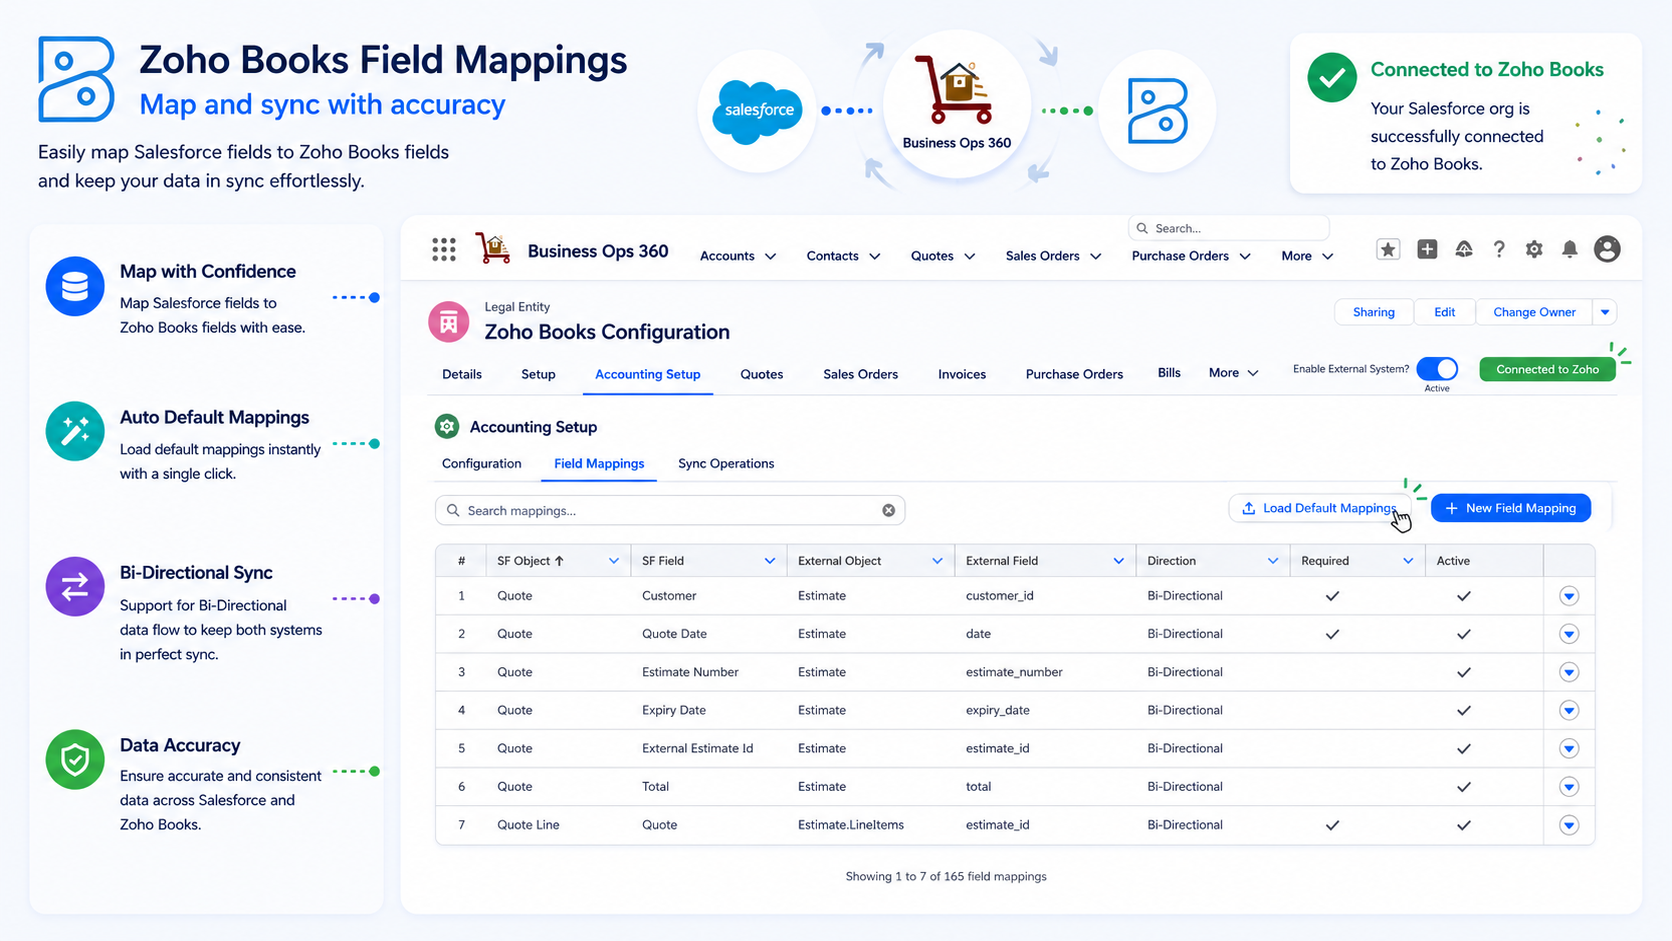The height and width of the screenshot is (941, 1672).
Task: Click the Zoho Books logo circle in the diagram
Action: [x=1157, y=110]
